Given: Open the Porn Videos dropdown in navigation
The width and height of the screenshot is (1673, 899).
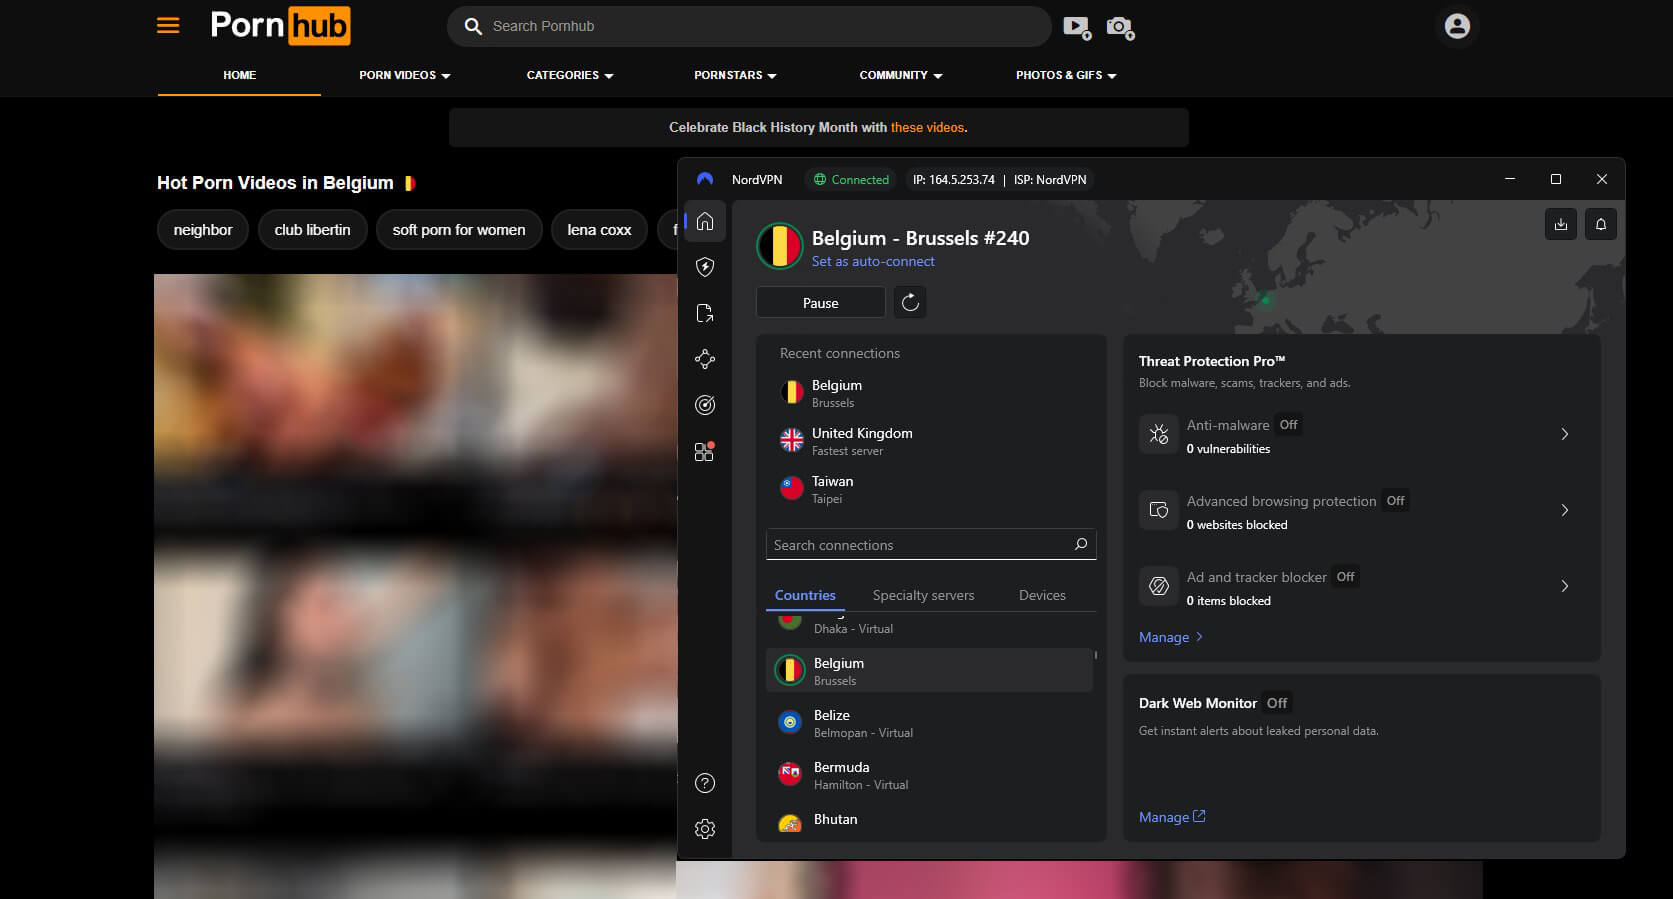Looking at the screenshot, I should pyautogui.click(x=405, y=75).
